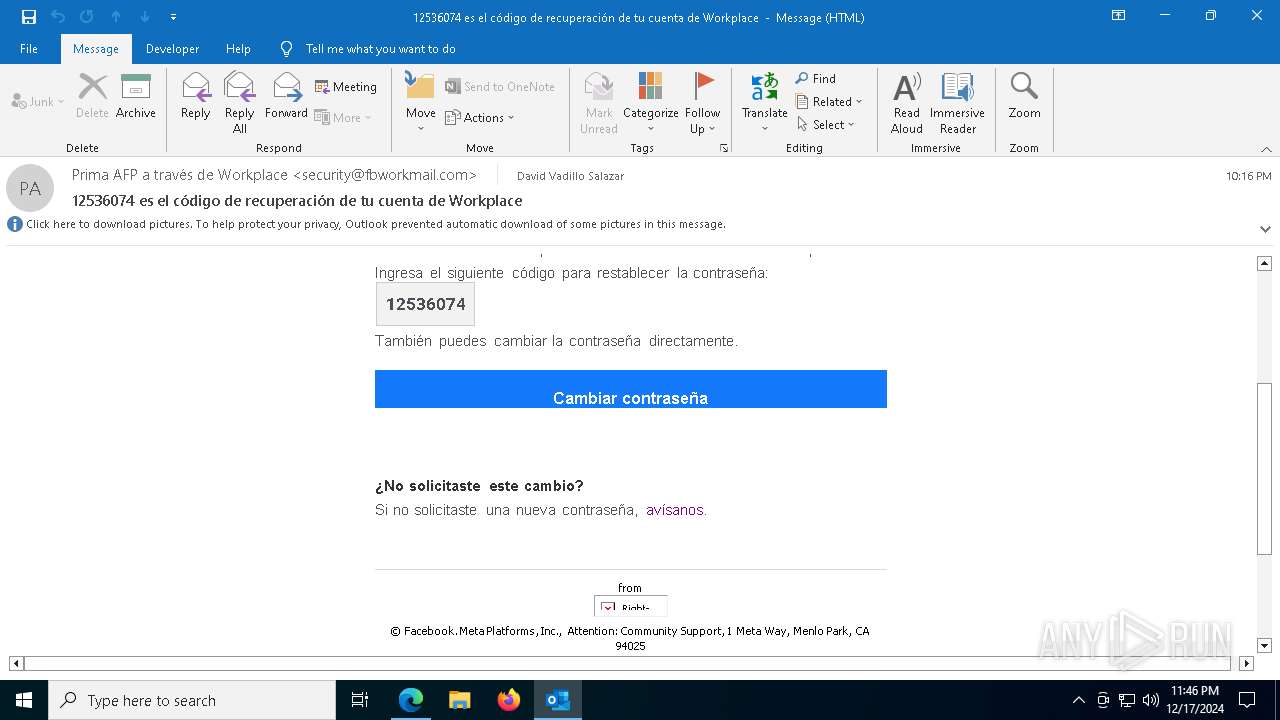Click the taskbar search box

coord(192,700)
